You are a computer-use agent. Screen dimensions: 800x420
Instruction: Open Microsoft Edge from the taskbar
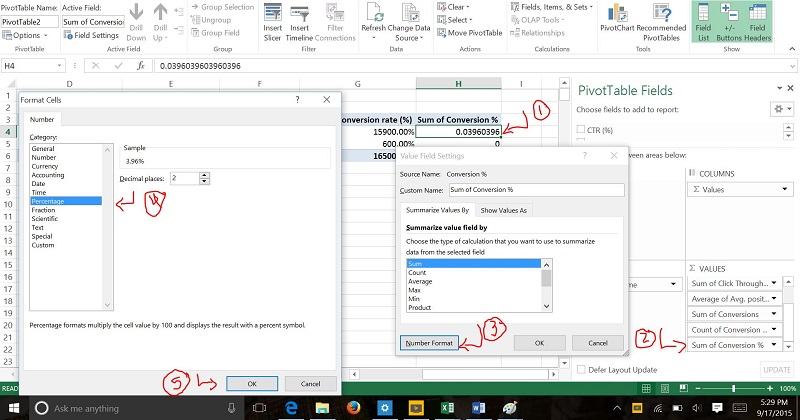pyautogui.click(x=291, y=408)
